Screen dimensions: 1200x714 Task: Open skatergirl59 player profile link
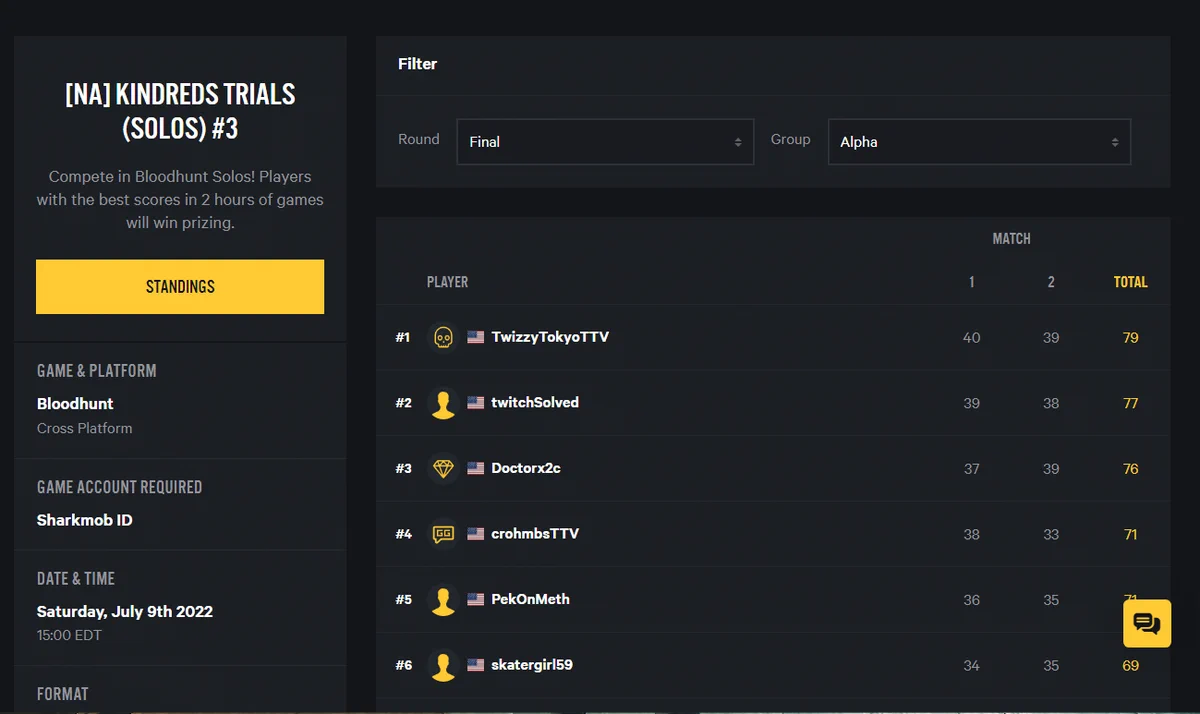click(532, 665)
